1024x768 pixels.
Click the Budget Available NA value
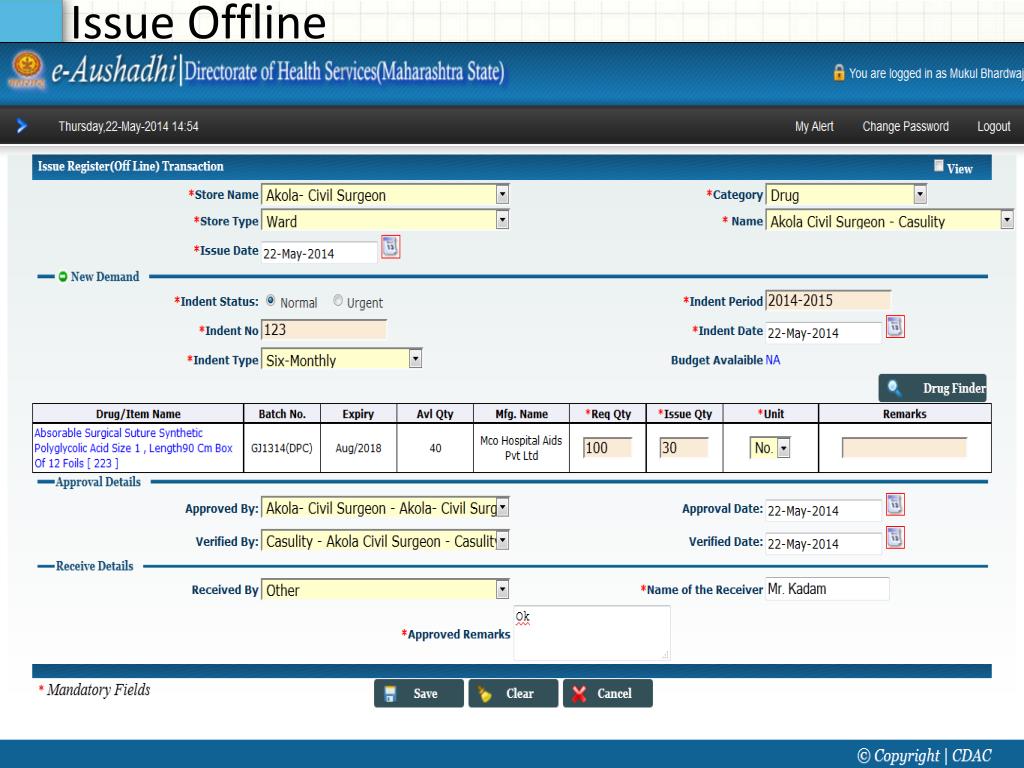(x=773, y=360)
